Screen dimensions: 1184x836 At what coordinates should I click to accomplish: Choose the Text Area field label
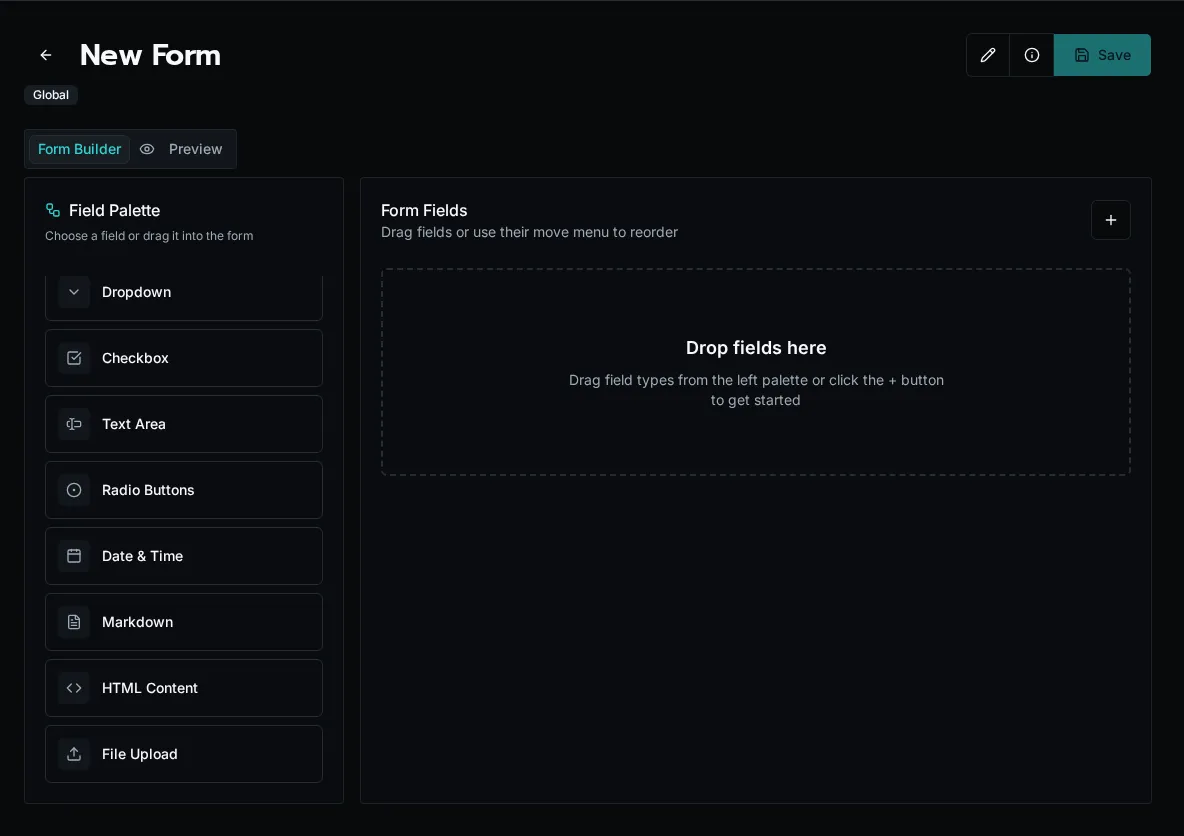[134, 424]
